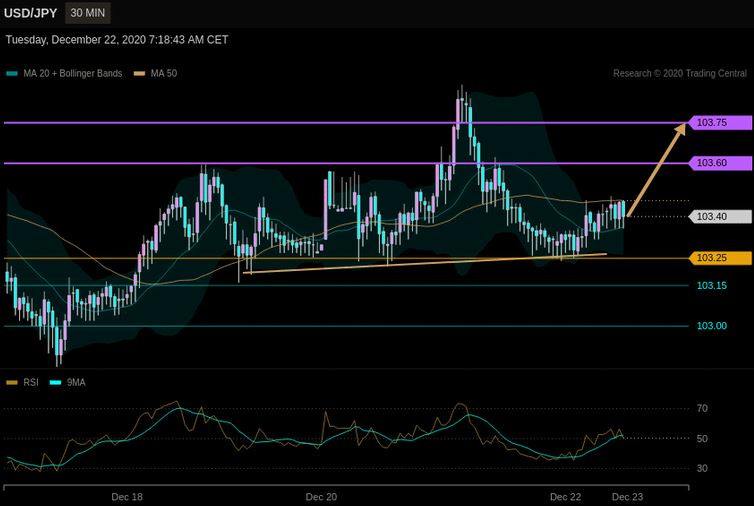The height and width of the screenshot is (506, 754).
Task: Click the date and time stamp text
Action: click(117, 39)
